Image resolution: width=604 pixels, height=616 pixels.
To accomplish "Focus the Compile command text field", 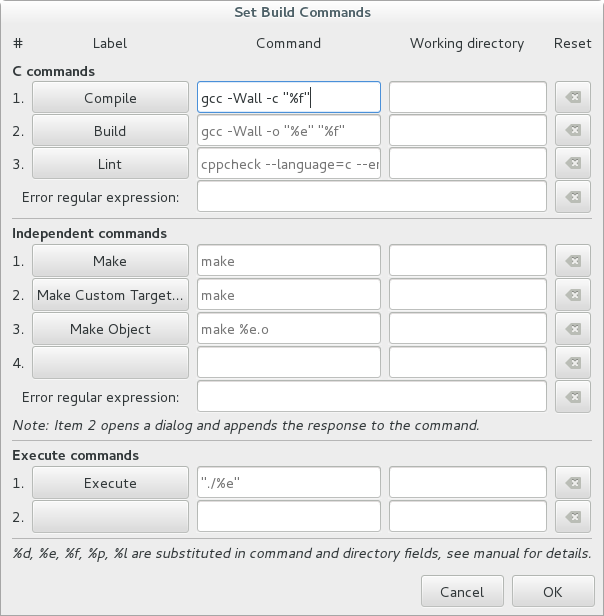I will pyautogui.click(x=288, y=98).
